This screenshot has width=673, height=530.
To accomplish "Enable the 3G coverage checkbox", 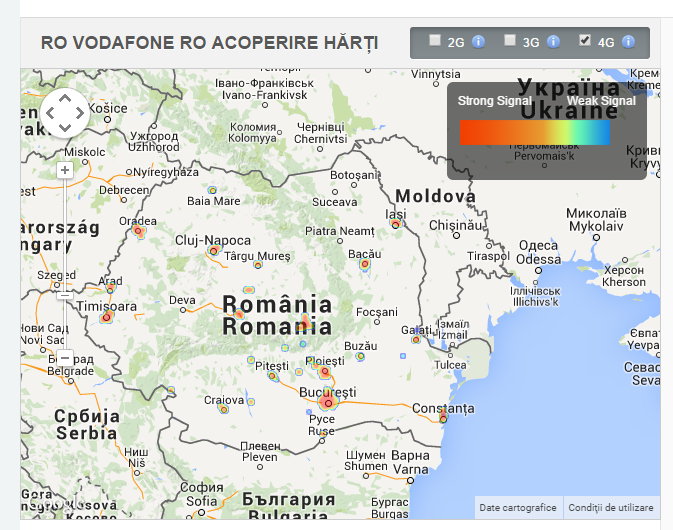I will (x=510, y=41).
